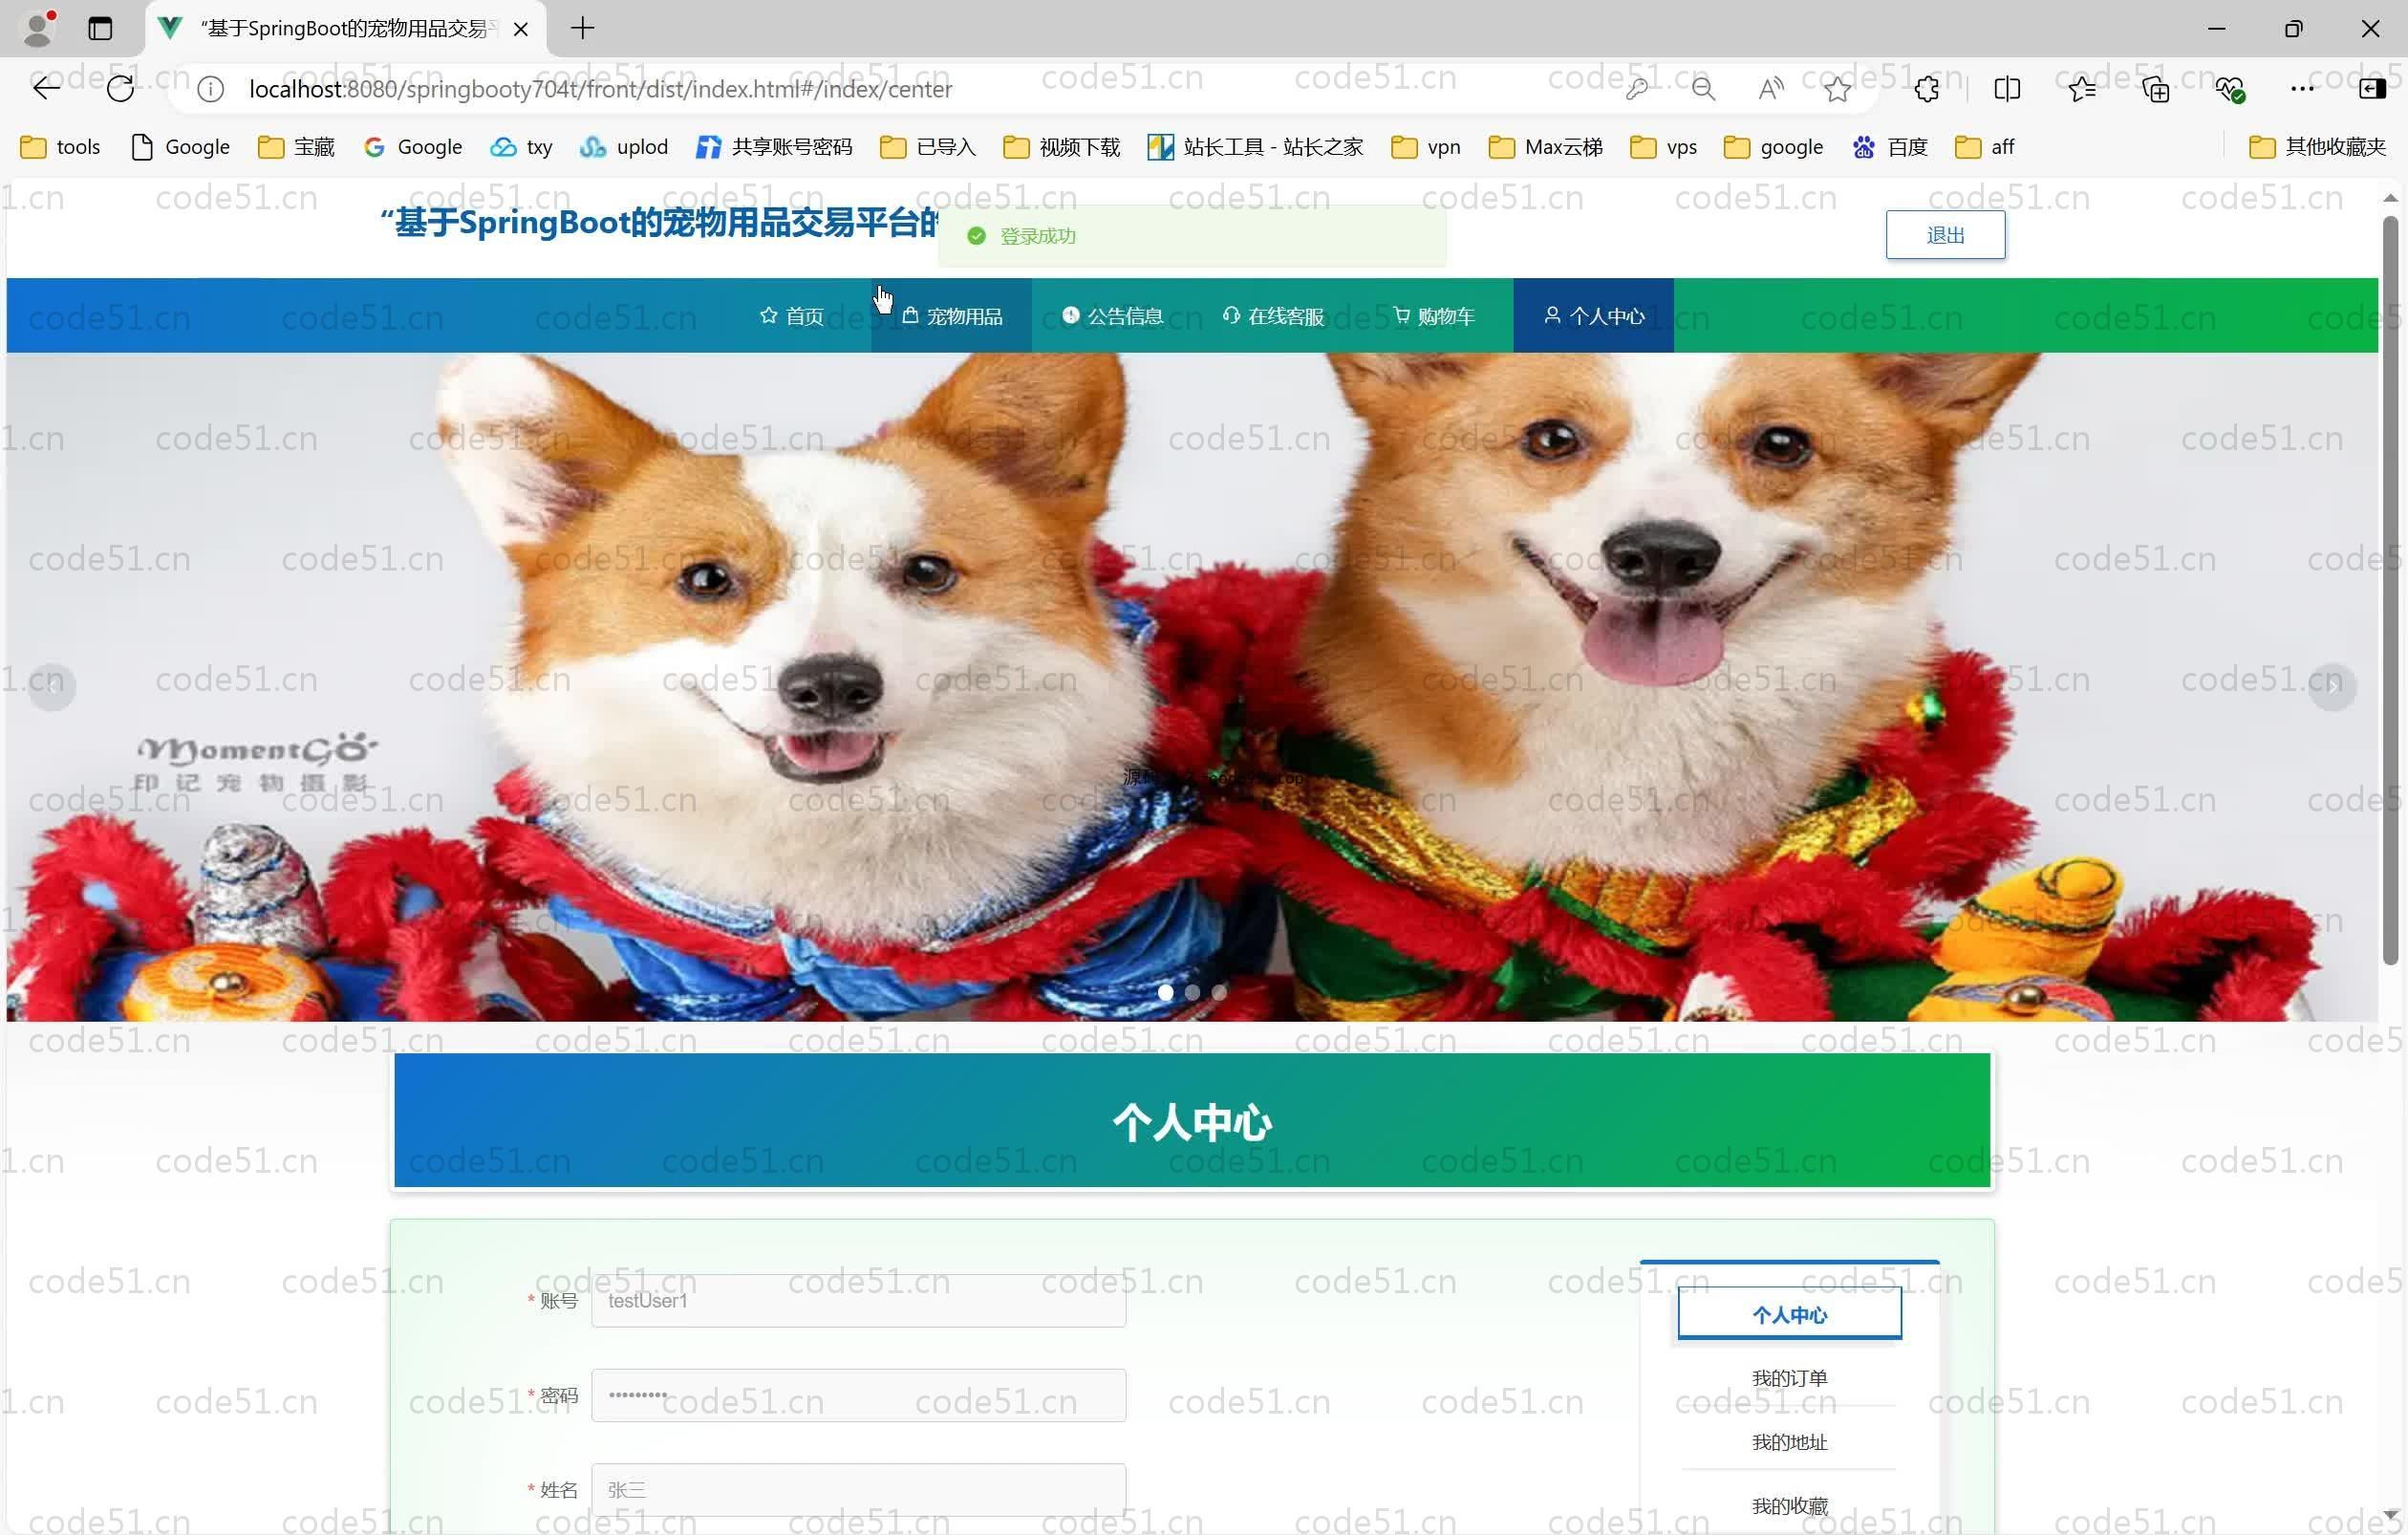
Task: Open Google bookmark with page icon
Action: click(181, 147)
